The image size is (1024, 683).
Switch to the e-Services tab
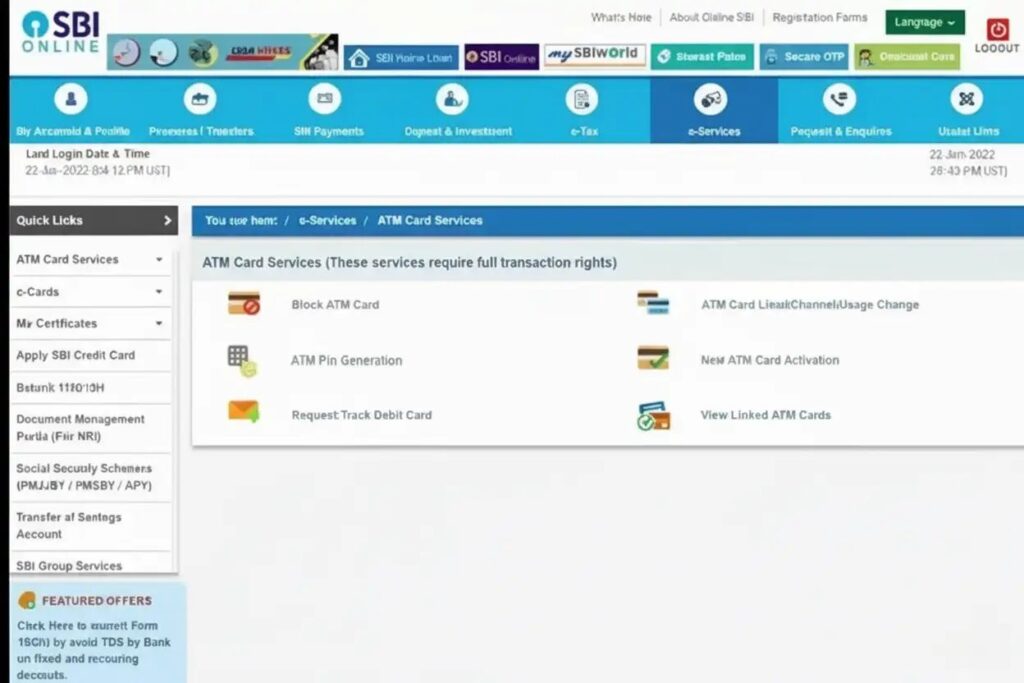click(x=713, y=110)
